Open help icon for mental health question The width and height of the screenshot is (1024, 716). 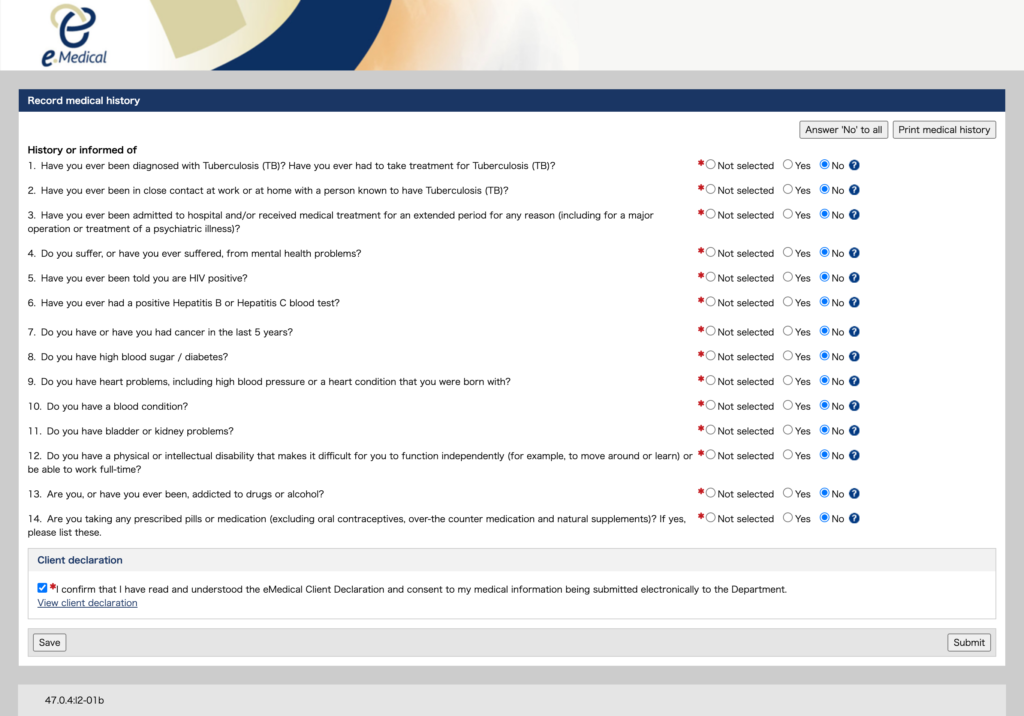tap(855, 253)
